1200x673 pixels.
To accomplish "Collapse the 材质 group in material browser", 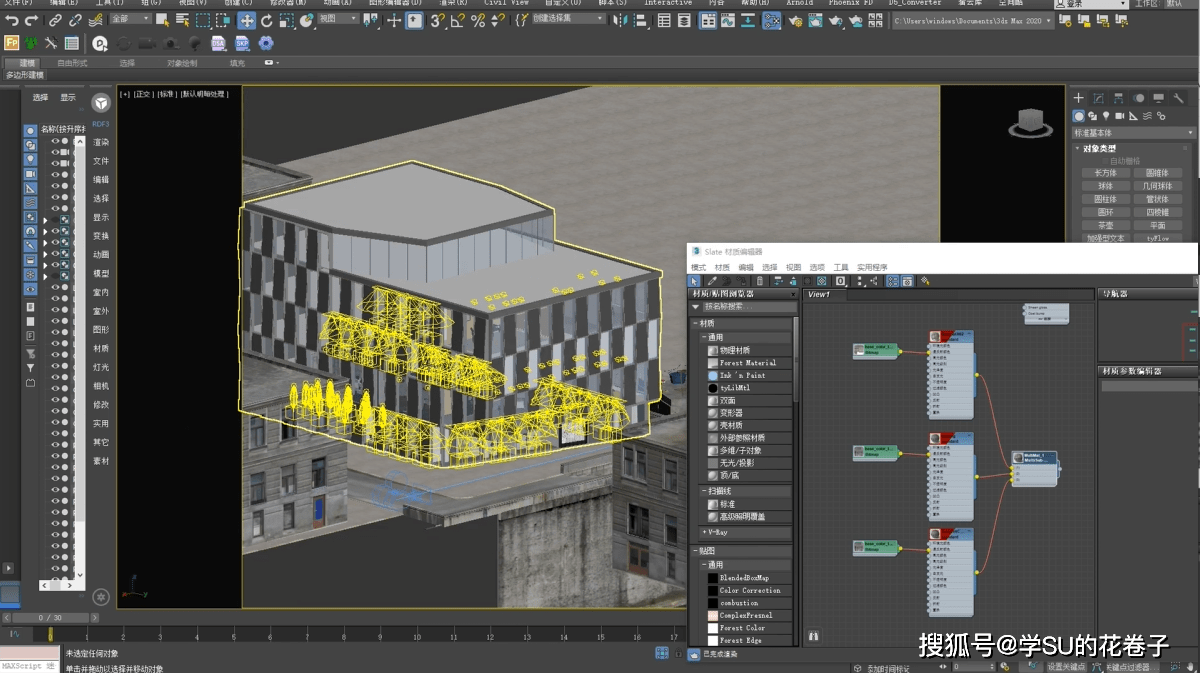I will [x=744, y=323].
